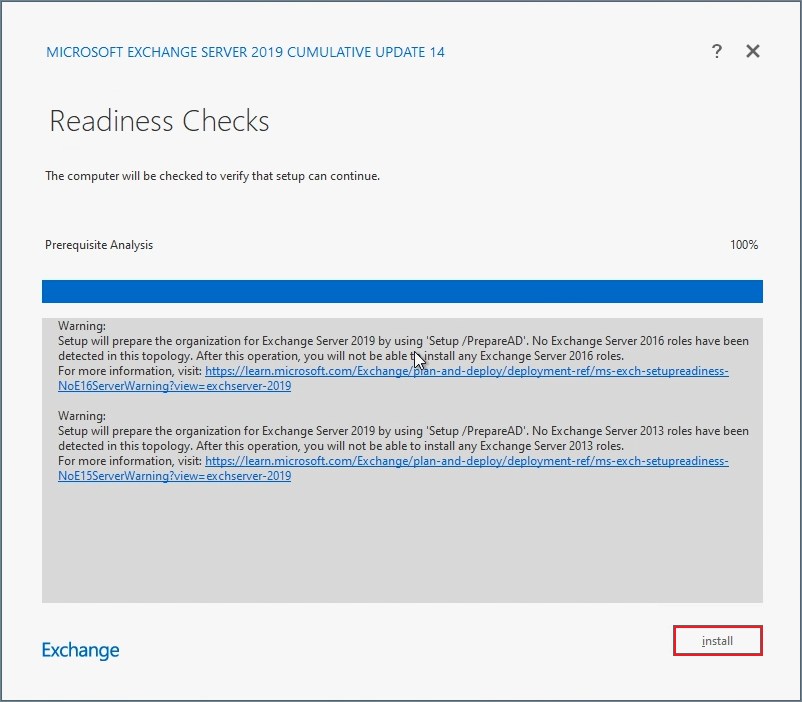This screenshot has height=702, width=802.
Task: Click the Exchange logo text
Action: (80, 650)
